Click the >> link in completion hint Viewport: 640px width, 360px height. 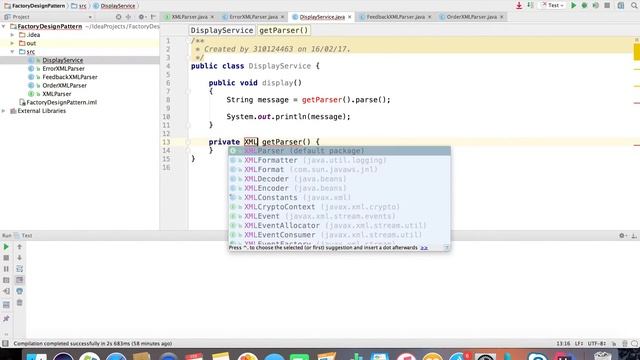[424, 248]
